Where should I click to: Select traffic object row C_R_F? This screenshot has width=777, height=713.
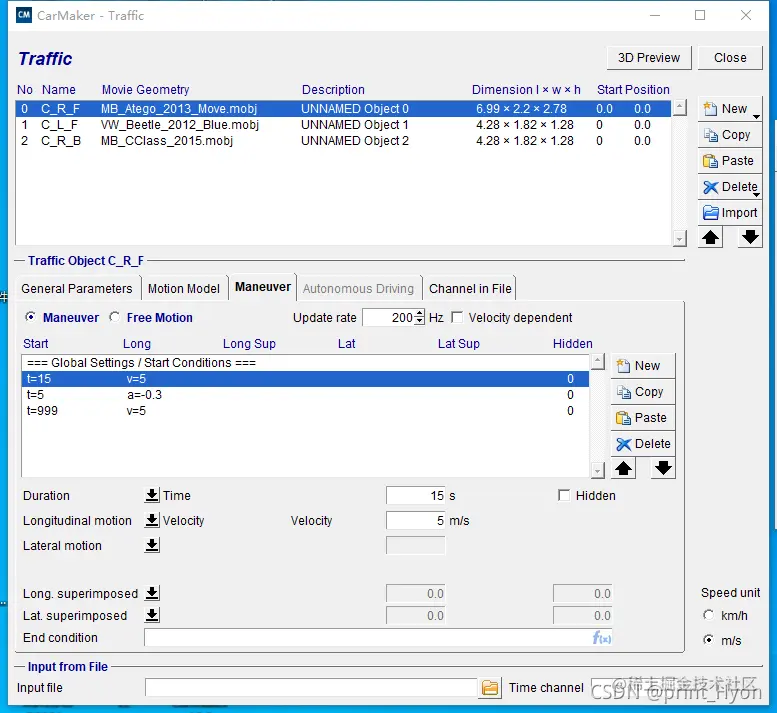[x=343, y=109]
